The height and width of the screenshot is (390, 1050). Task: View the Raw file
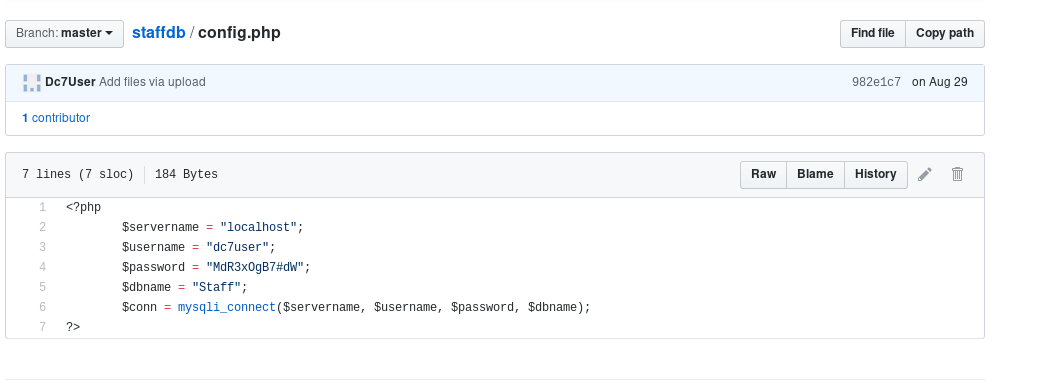(763, 174)
